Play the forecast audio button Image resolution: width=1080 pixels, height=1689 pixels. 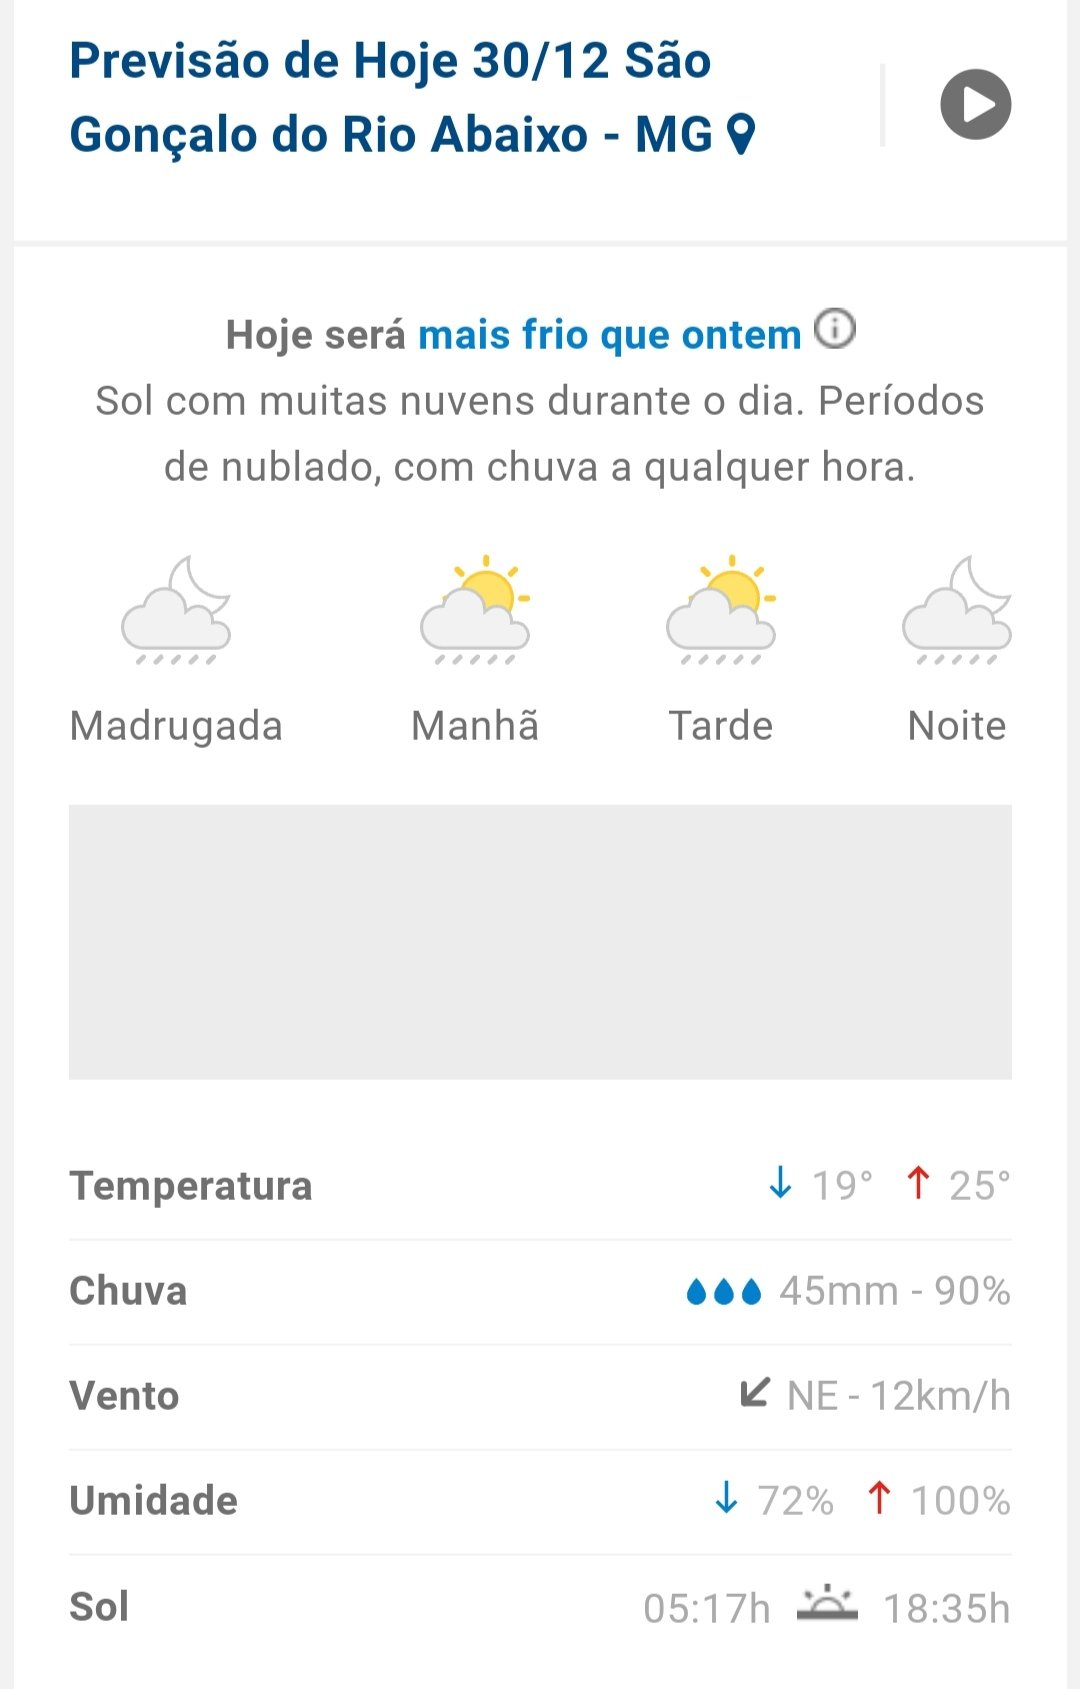975,104
